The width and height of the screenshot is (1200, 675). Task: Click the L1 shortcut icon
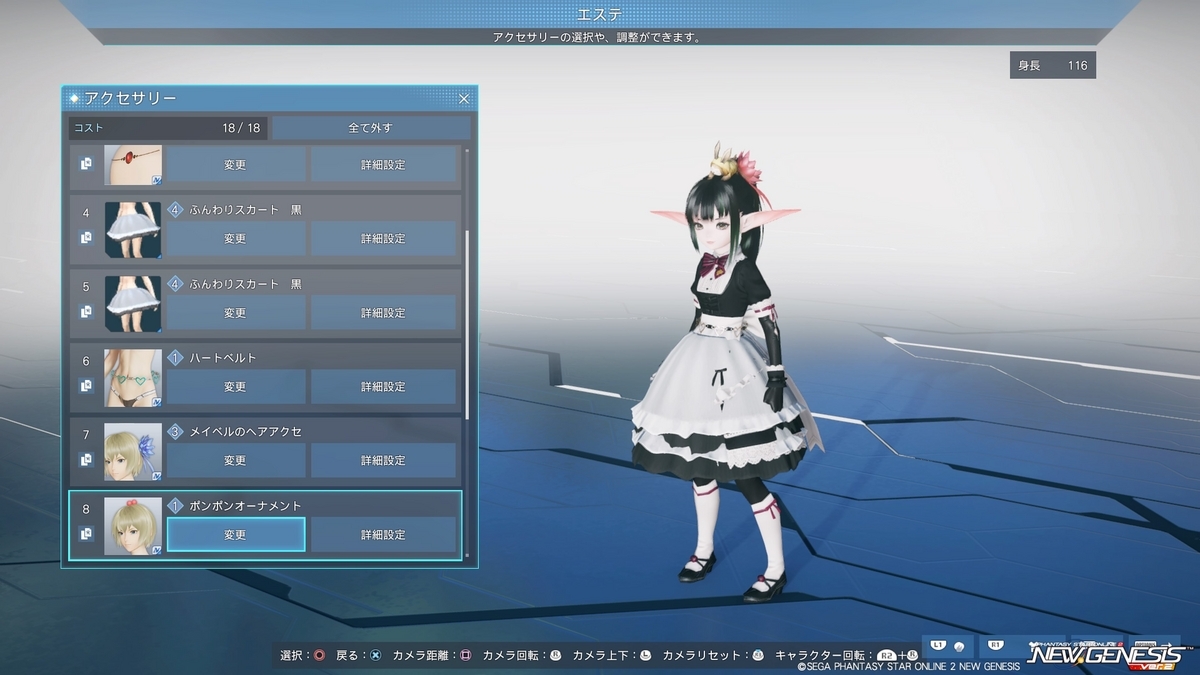(937, 645)
